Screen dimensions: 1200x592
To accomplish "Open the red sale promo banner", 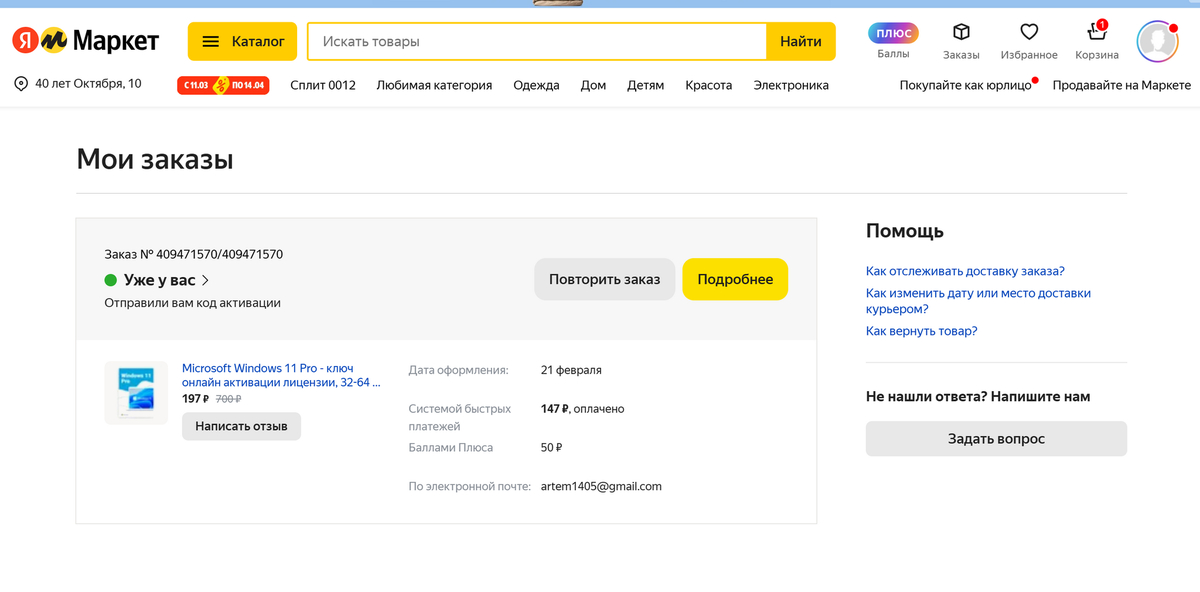I will (x=223, y=85).
